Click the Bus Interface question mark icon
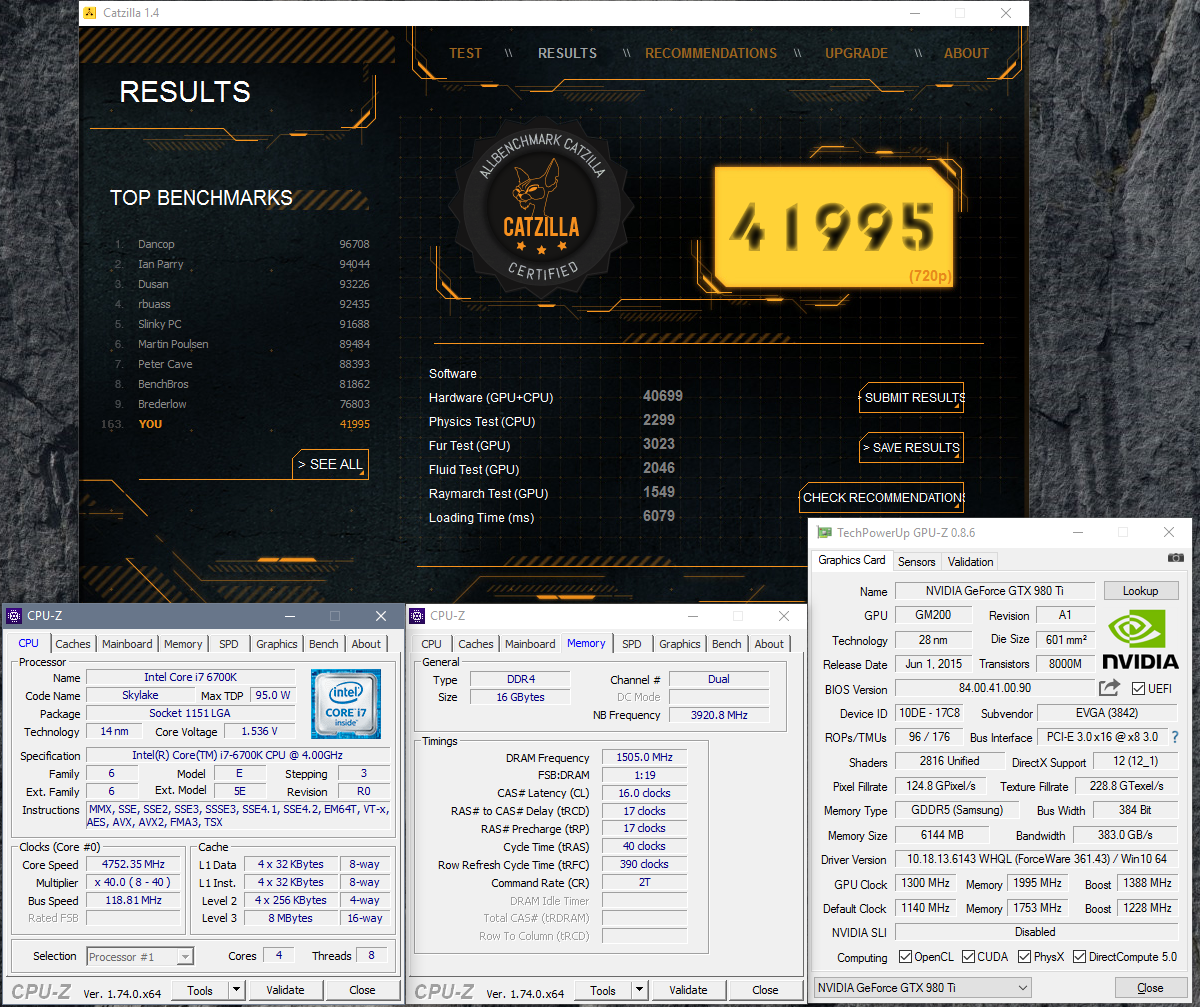The width and height of the screenshot is (1200, 1007). point(1174,737)
